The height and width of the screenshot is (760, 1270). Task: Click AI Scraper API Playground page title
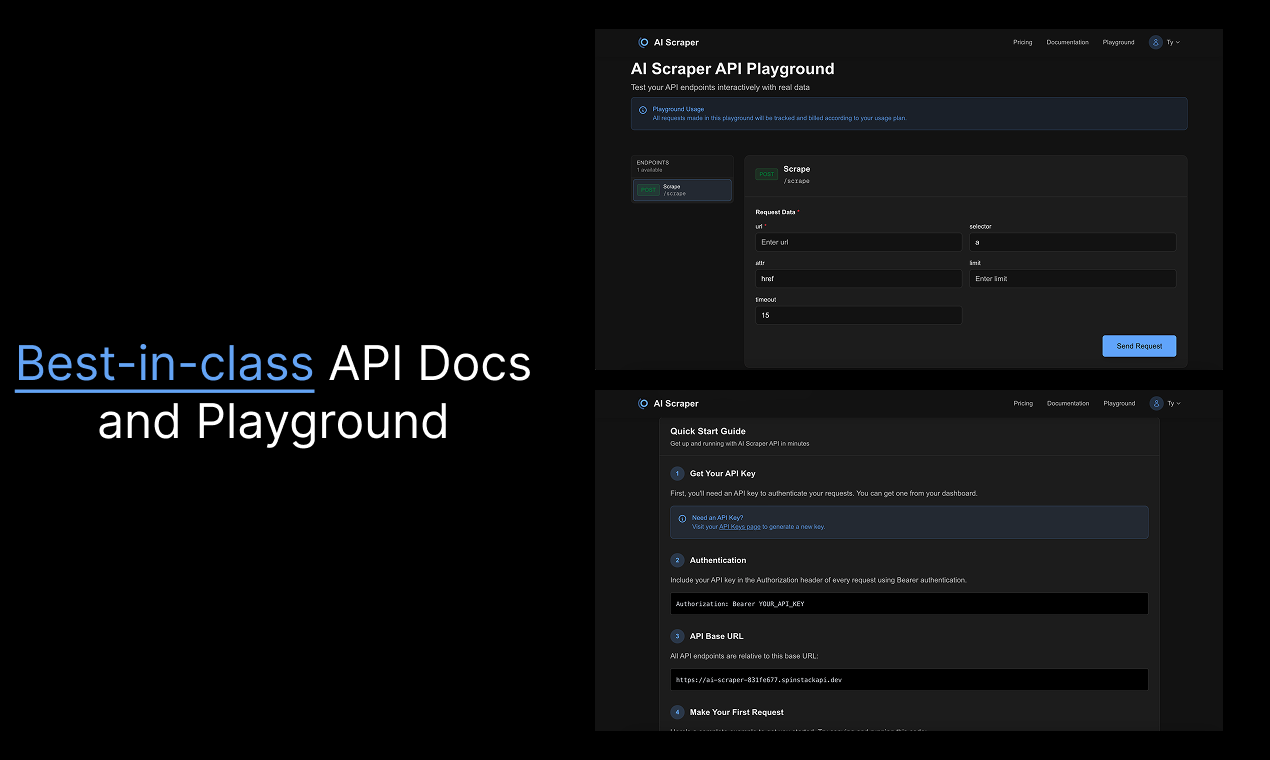[732, 69]
